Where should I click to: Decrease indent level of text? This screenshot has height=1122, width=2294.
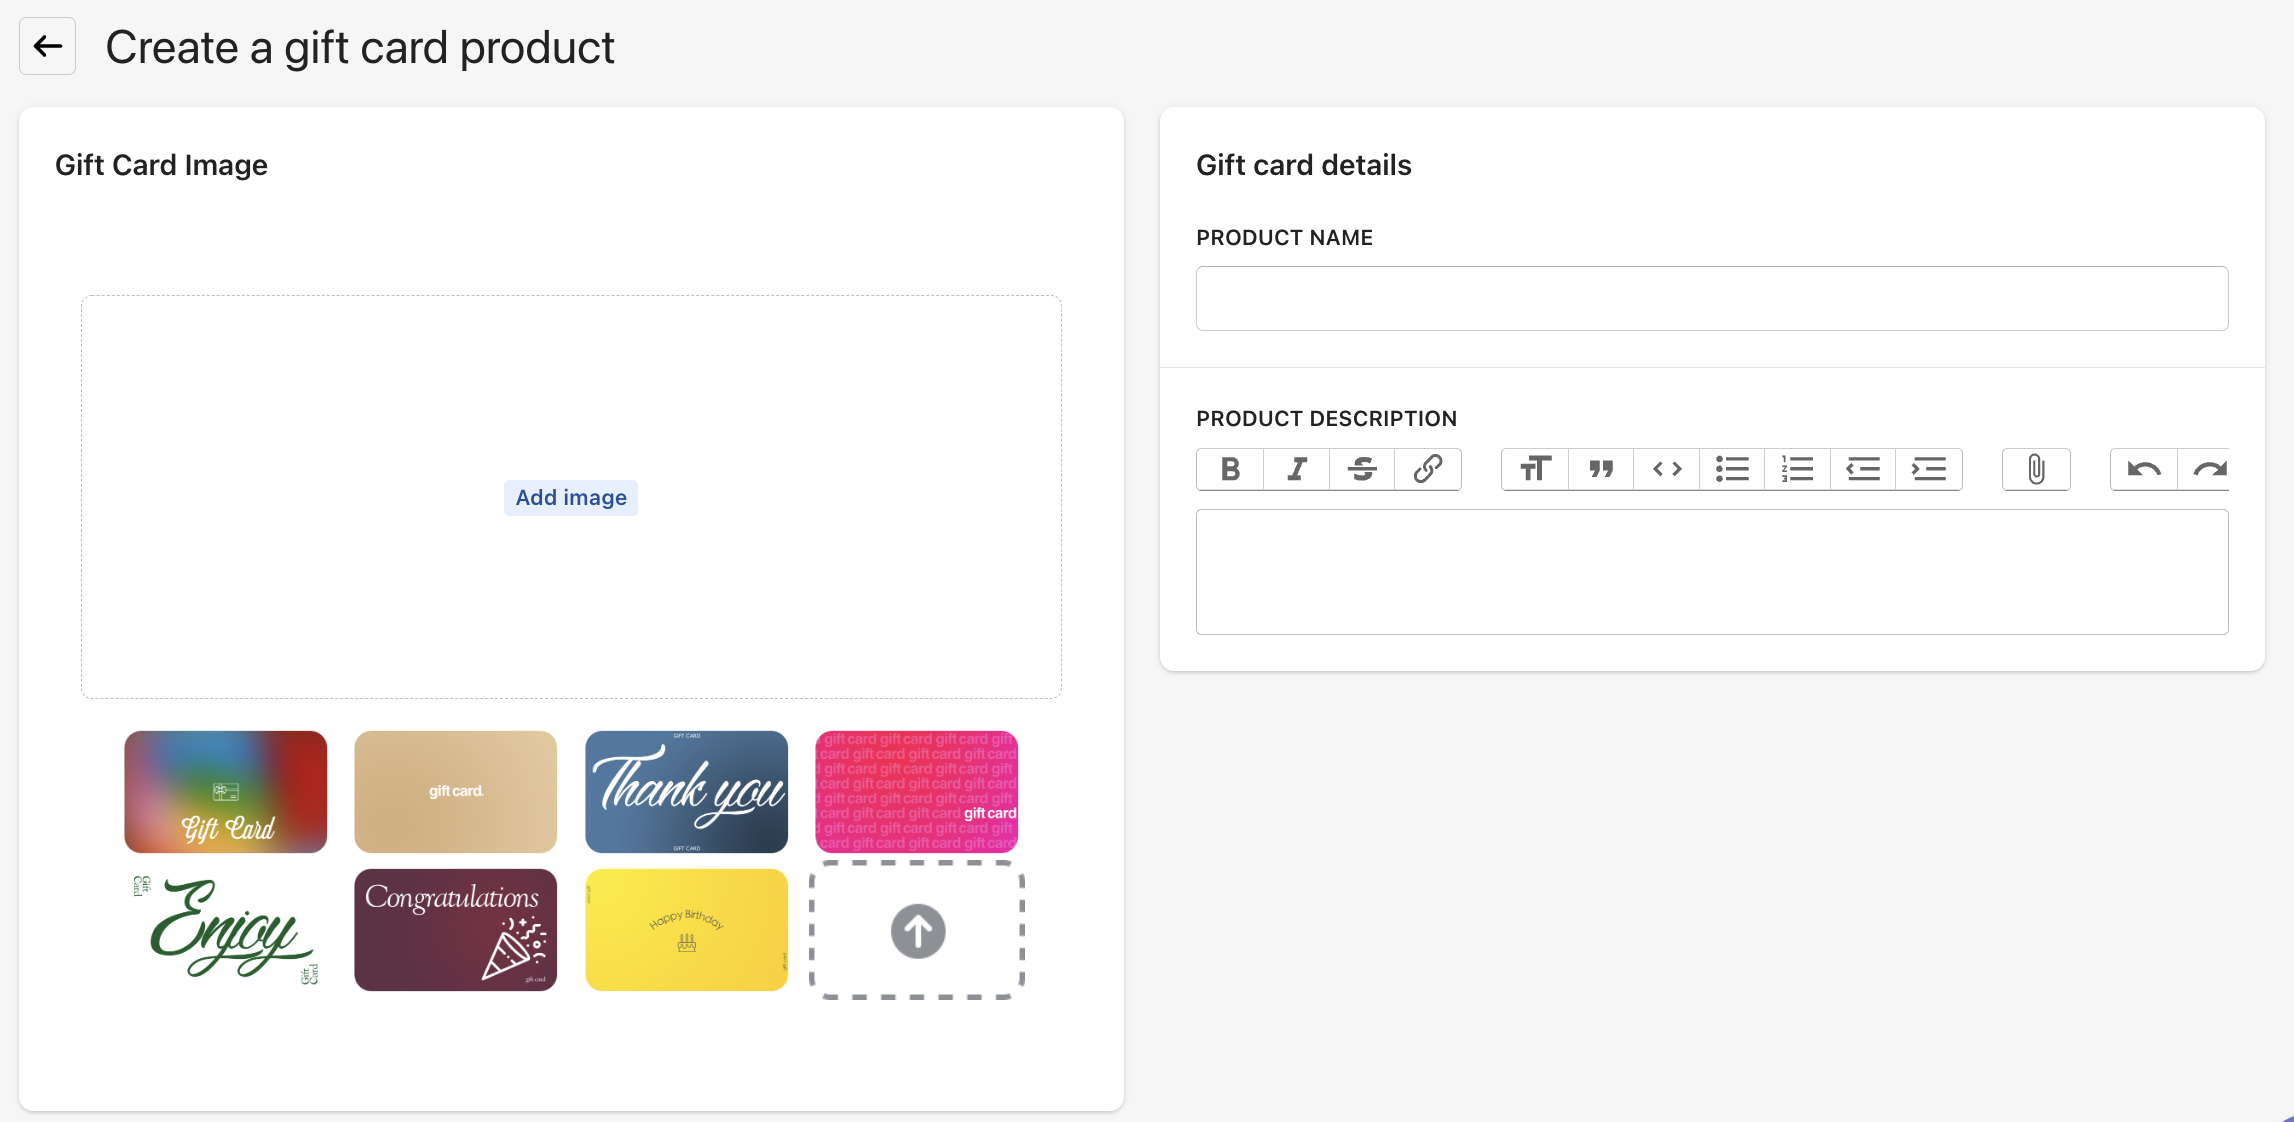point(1863,469)
